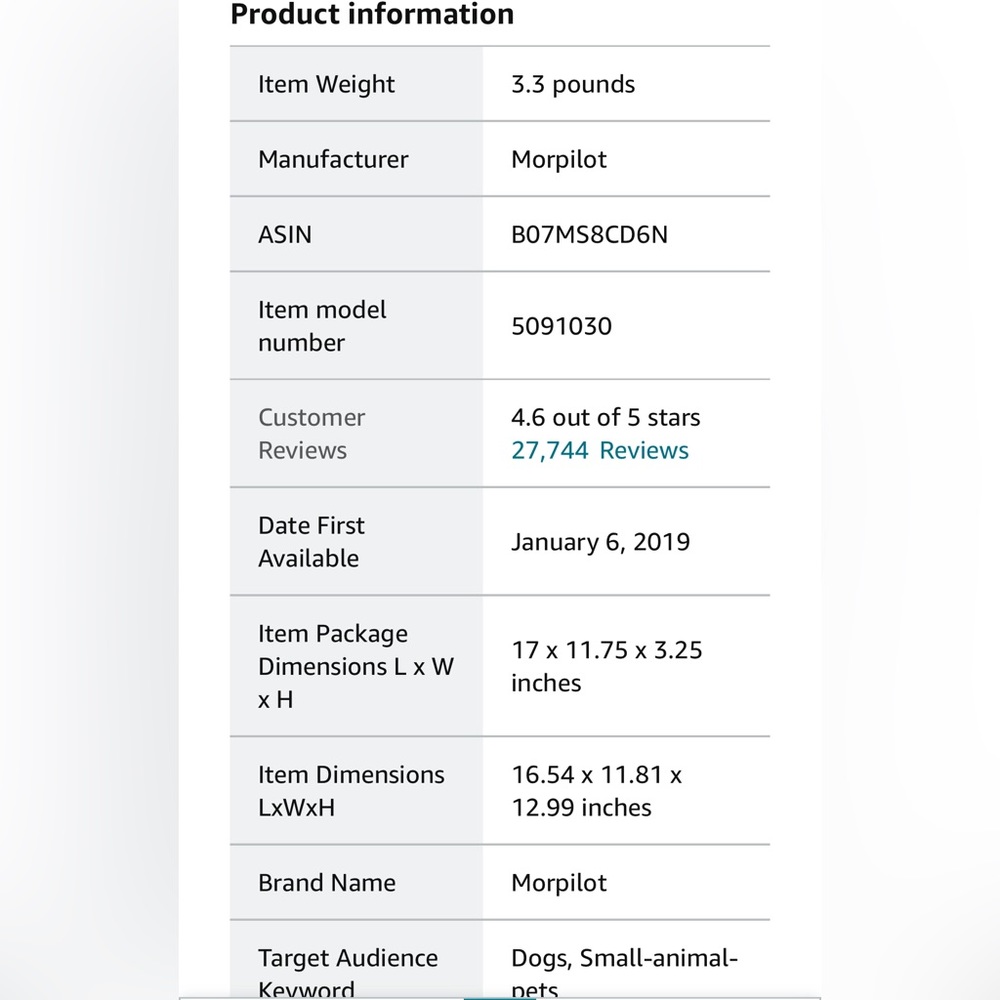Select the Item model number label
The image size is (1000, 1000).
[322, 326]
